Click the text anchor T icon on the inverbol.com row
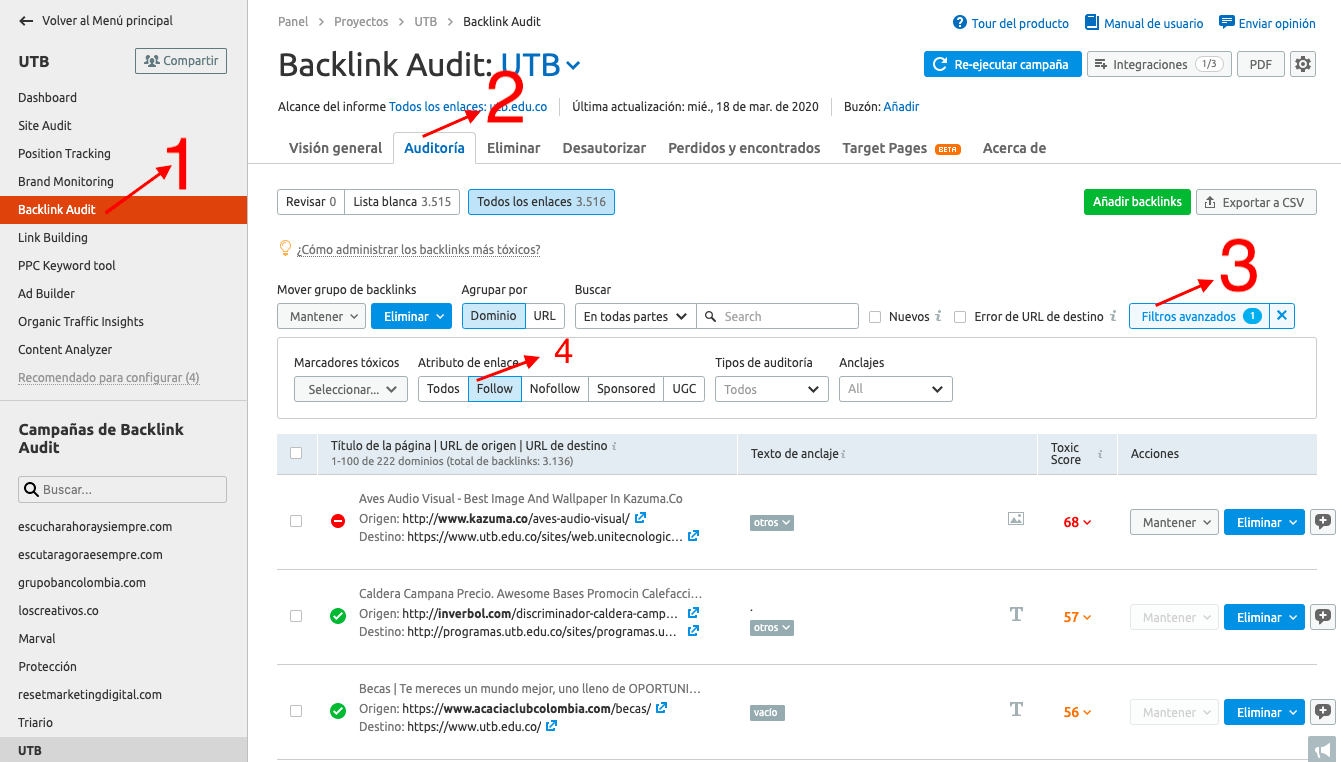The height and width of the screenshot is (762, 1341). (x=1016, y=614)
